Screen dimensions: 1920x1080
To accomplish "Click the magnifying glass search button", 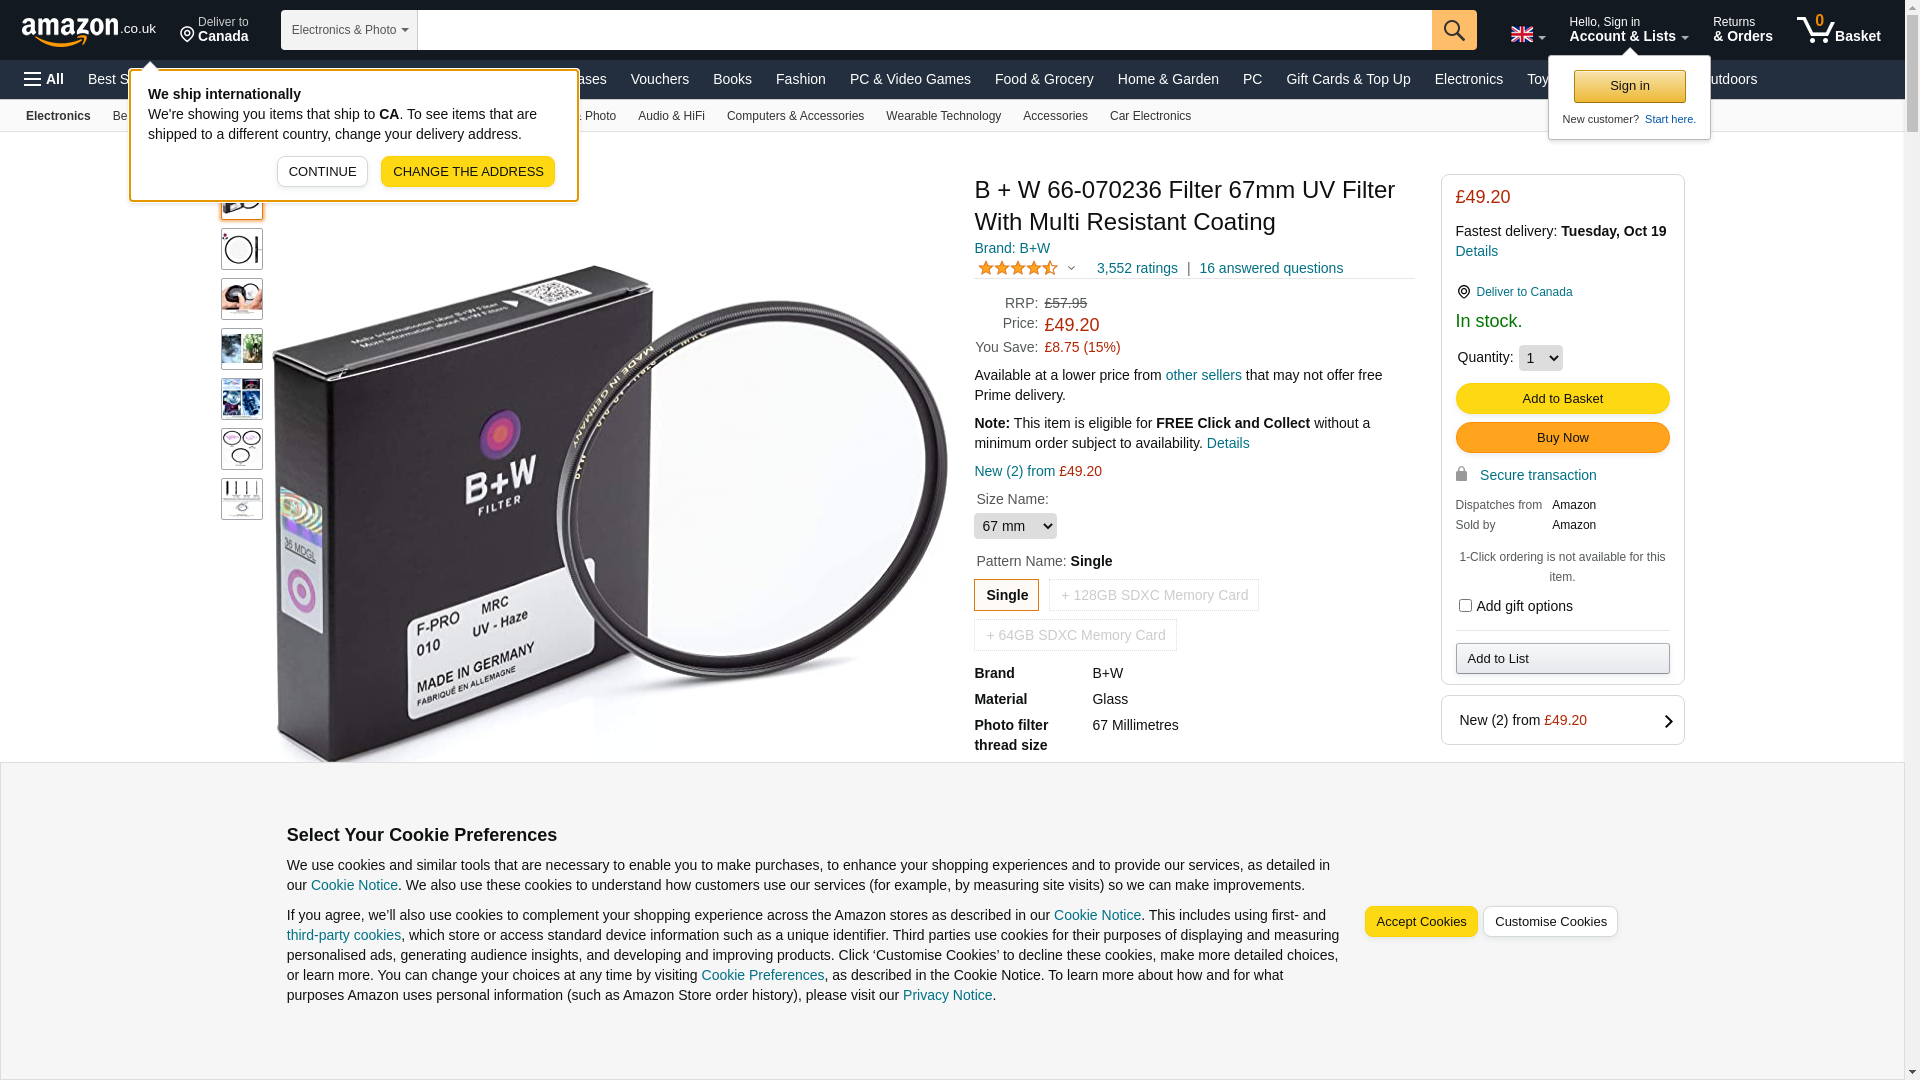I will click(1453, 30).
